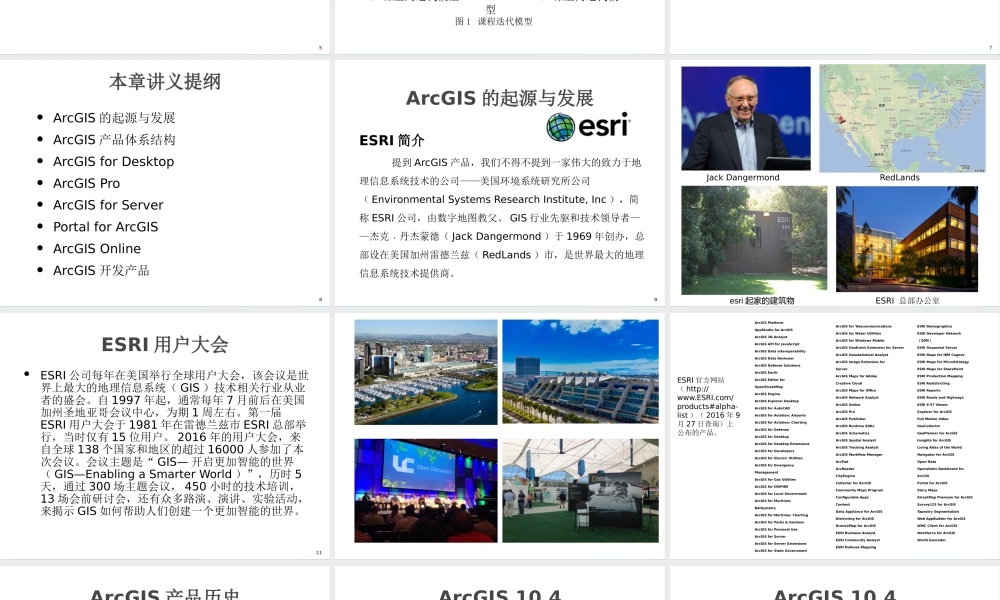This screenshot has width=1000, height=600.
Task: Select the ArcGIS 10.4 slide title
Action: (500, 594)
